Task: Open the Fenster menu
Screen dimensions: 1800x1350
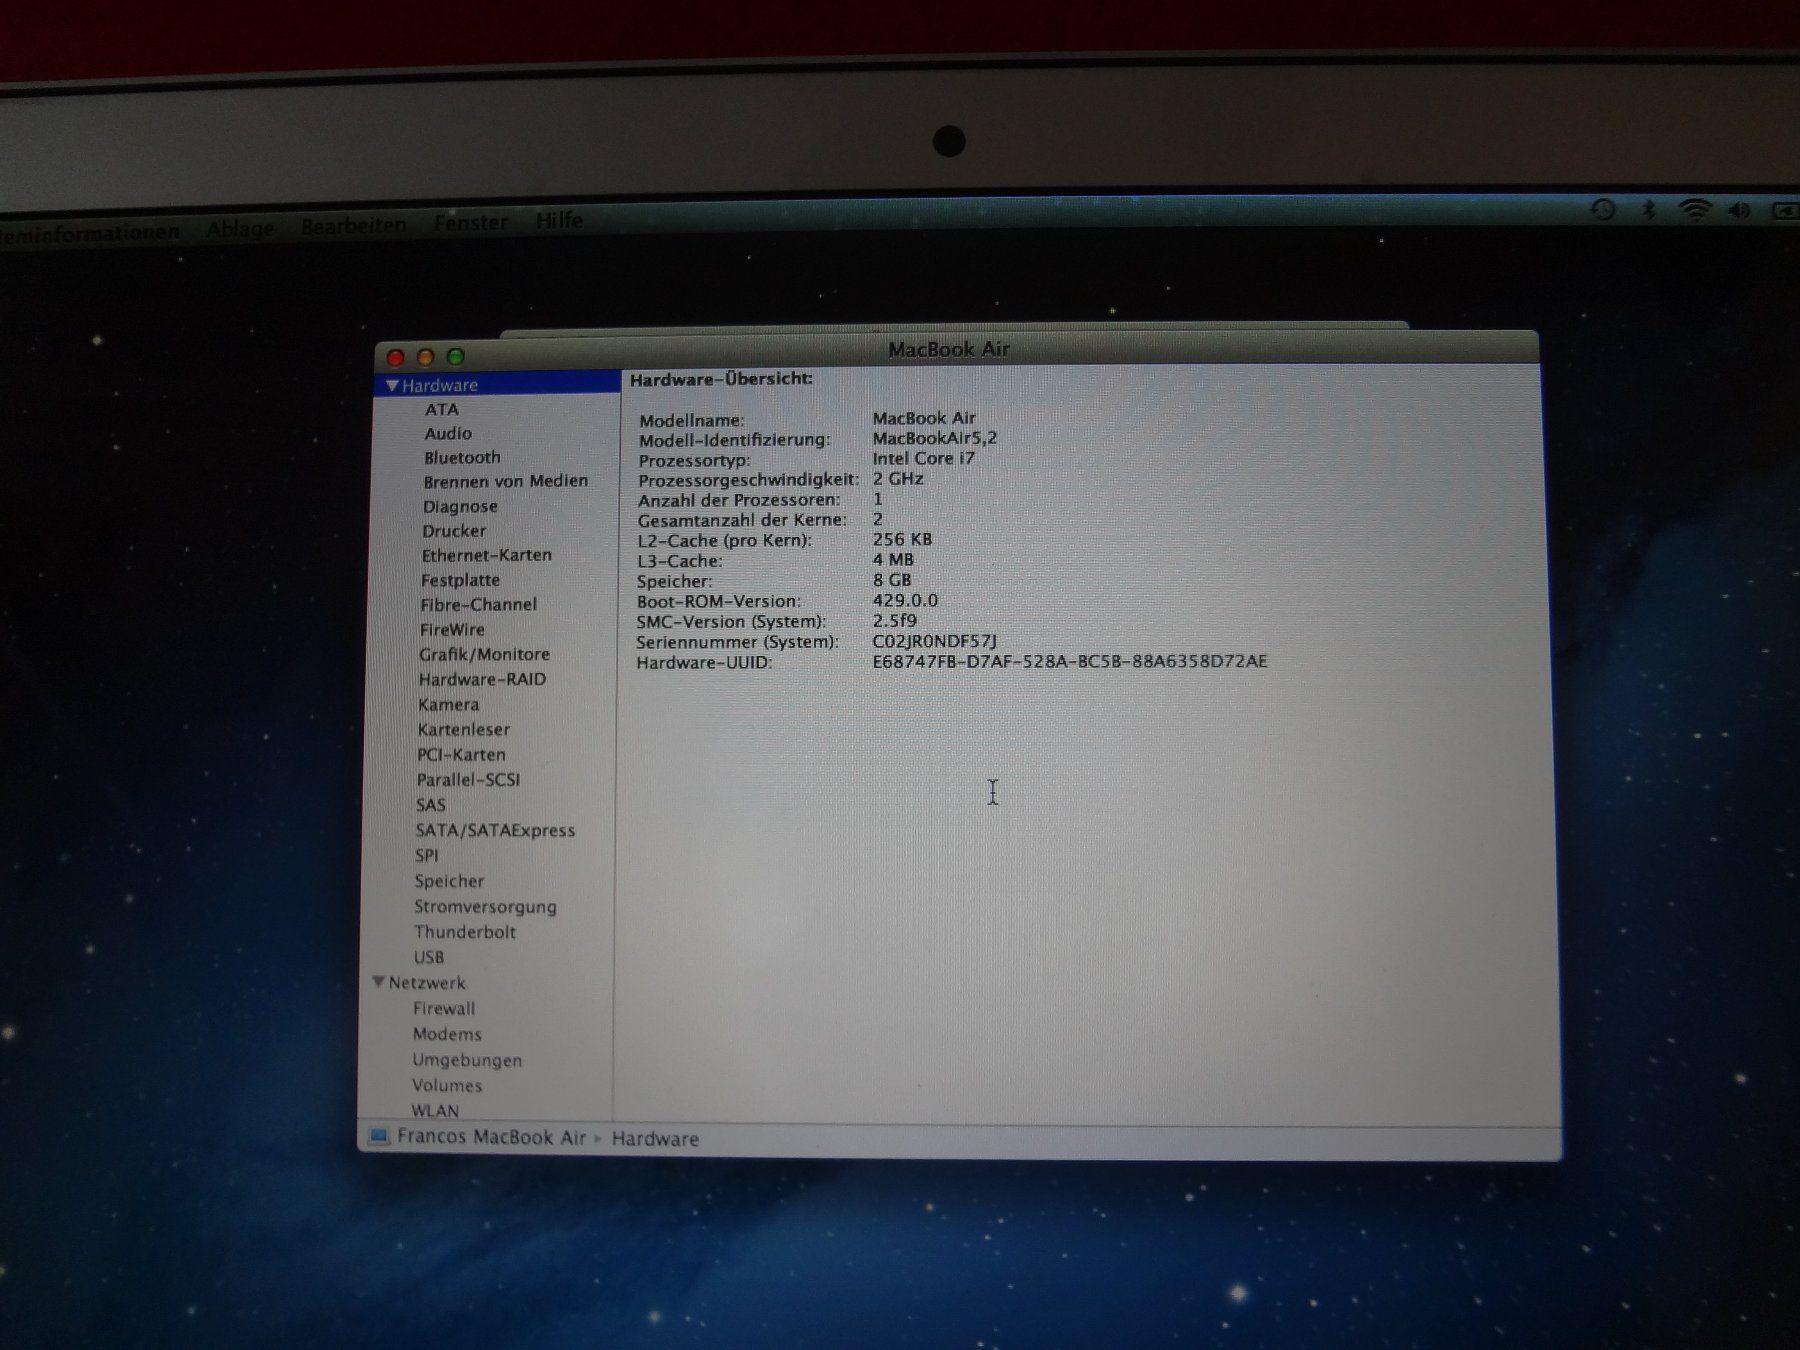Action: click(x=470, y=222)
